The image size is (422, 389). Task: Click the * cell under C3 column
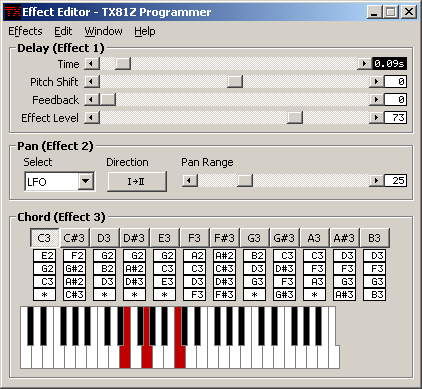click(x=44, y=295)
